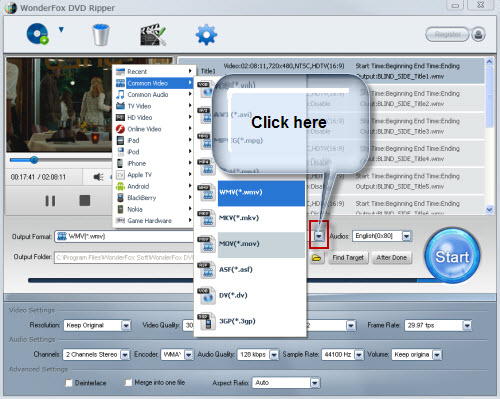Click the MKV format file icon

[x=206, y=218]
